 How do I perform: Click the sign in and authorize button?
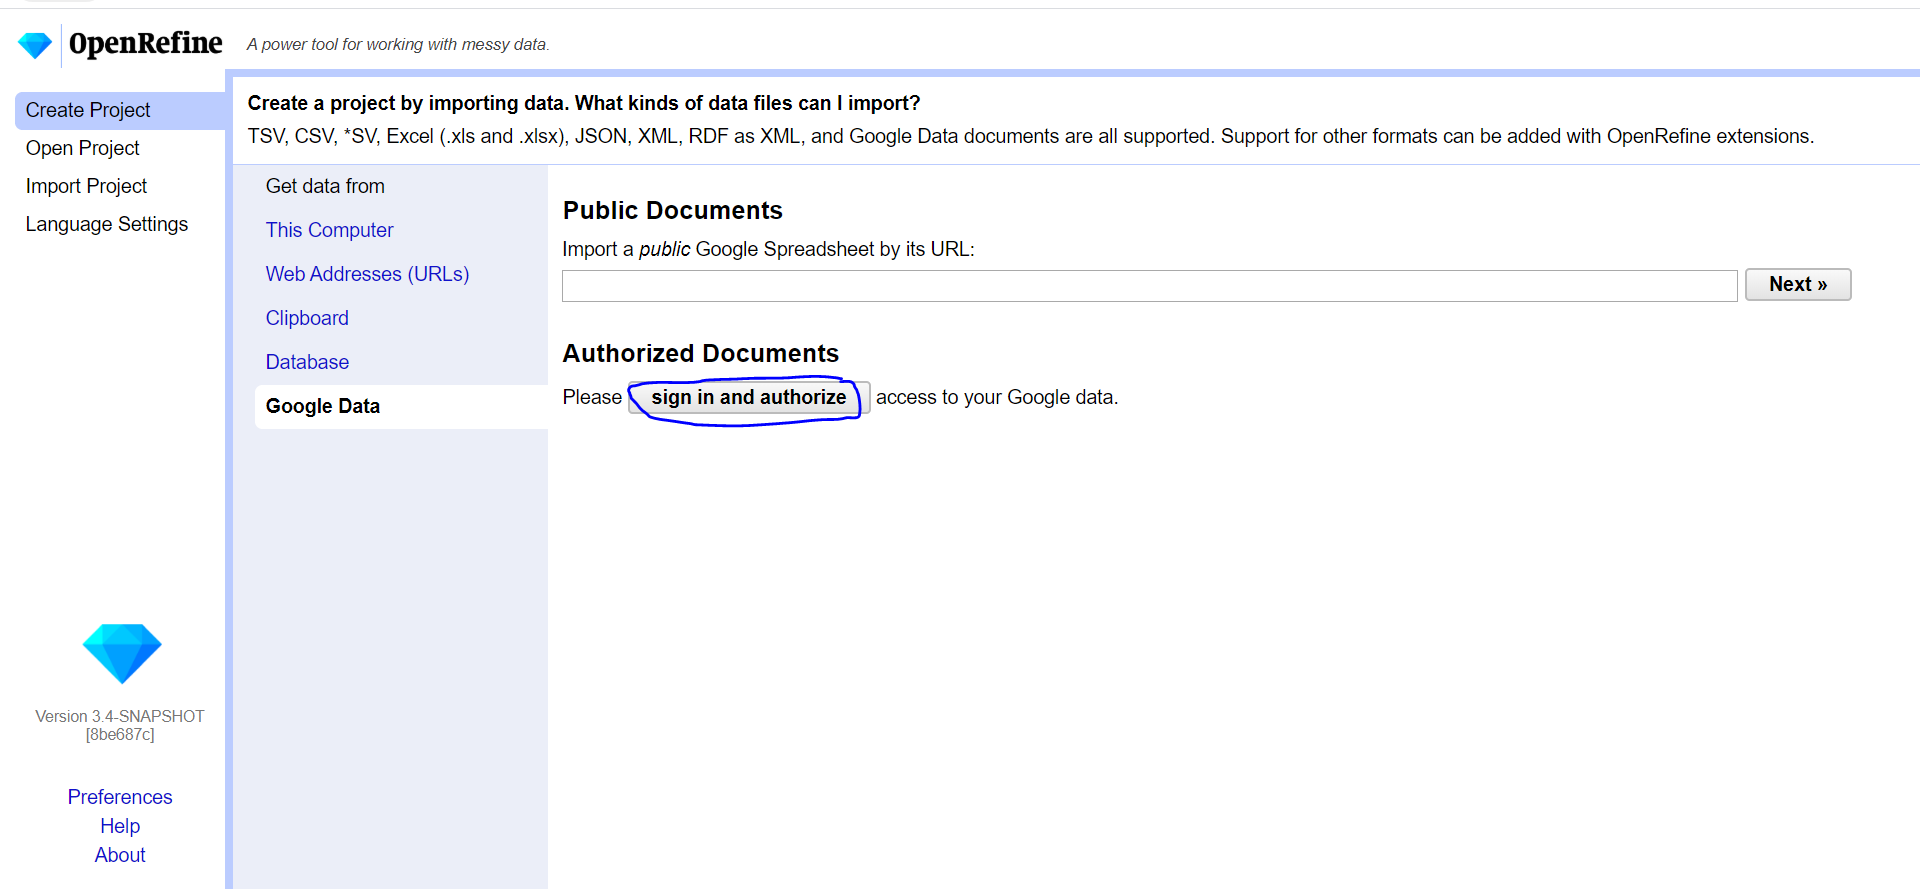coord(749,398)
